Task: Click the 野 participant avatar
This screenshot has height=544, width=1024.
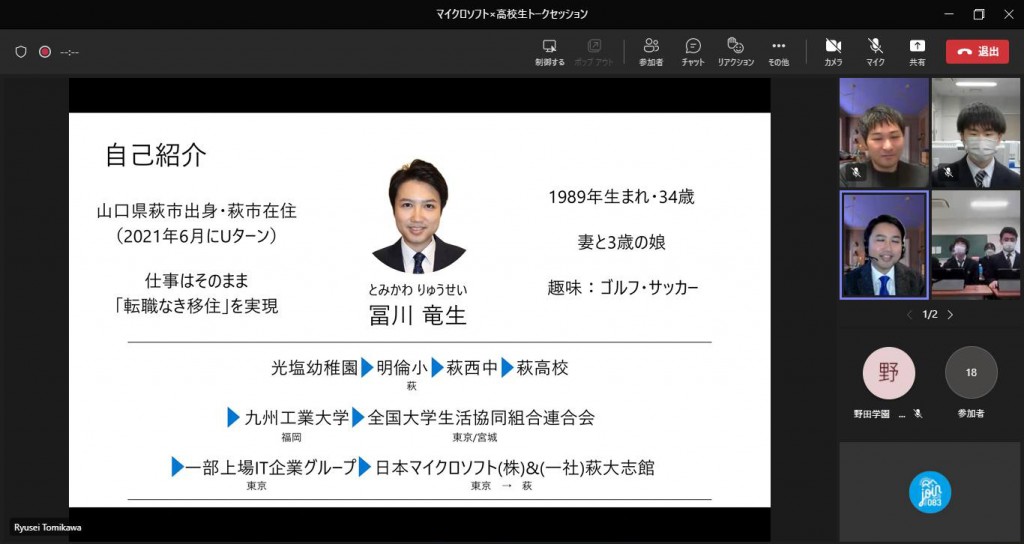Action: (x=888, y=372)
